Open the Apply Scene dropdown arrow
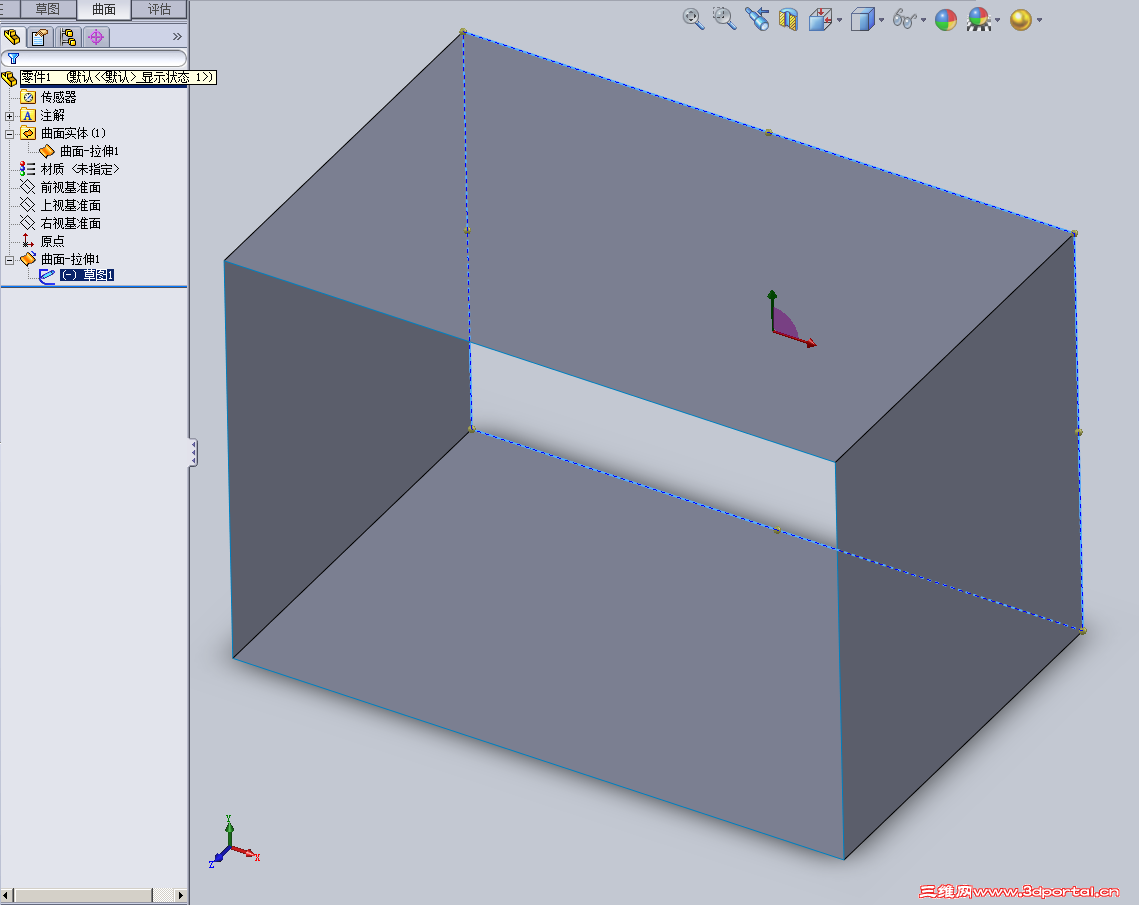Screen dimensions: 1139x905 (x=997, y=20)
